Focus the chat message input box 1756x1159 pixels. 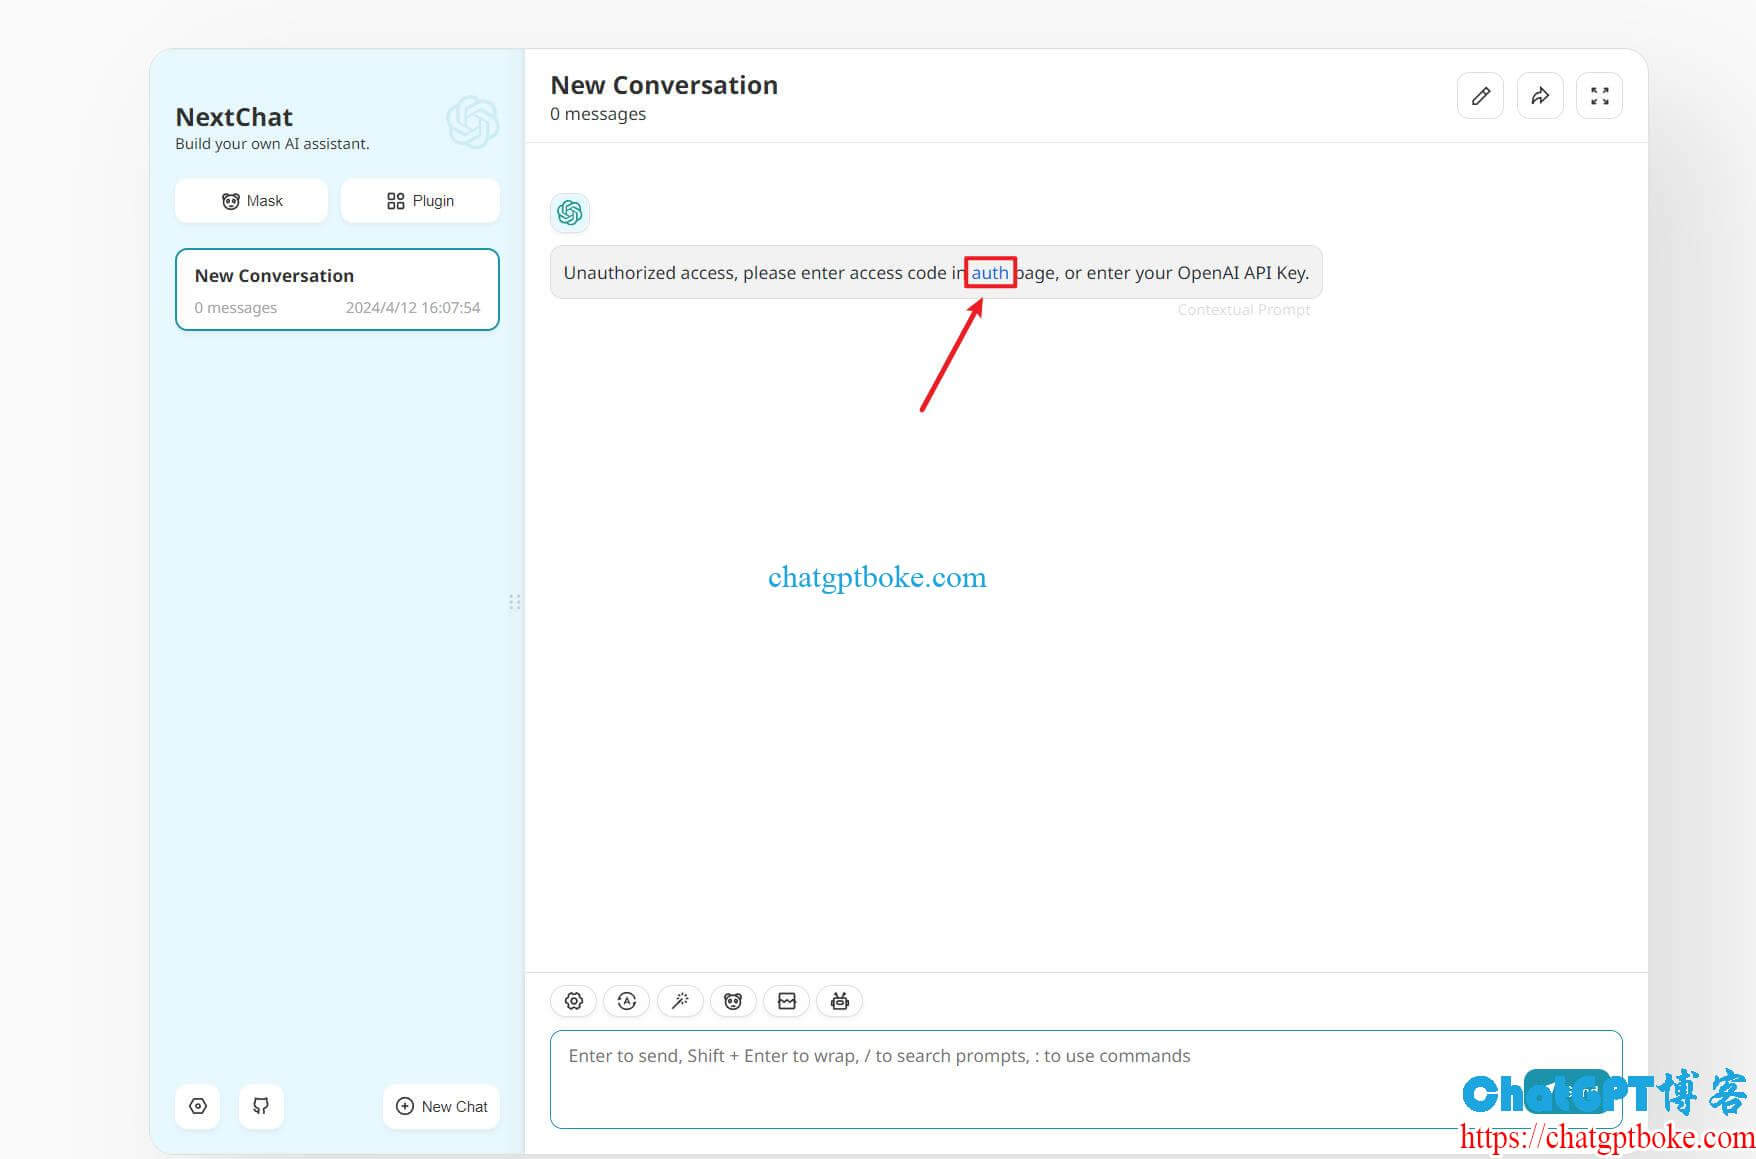pos(1086,1079)
